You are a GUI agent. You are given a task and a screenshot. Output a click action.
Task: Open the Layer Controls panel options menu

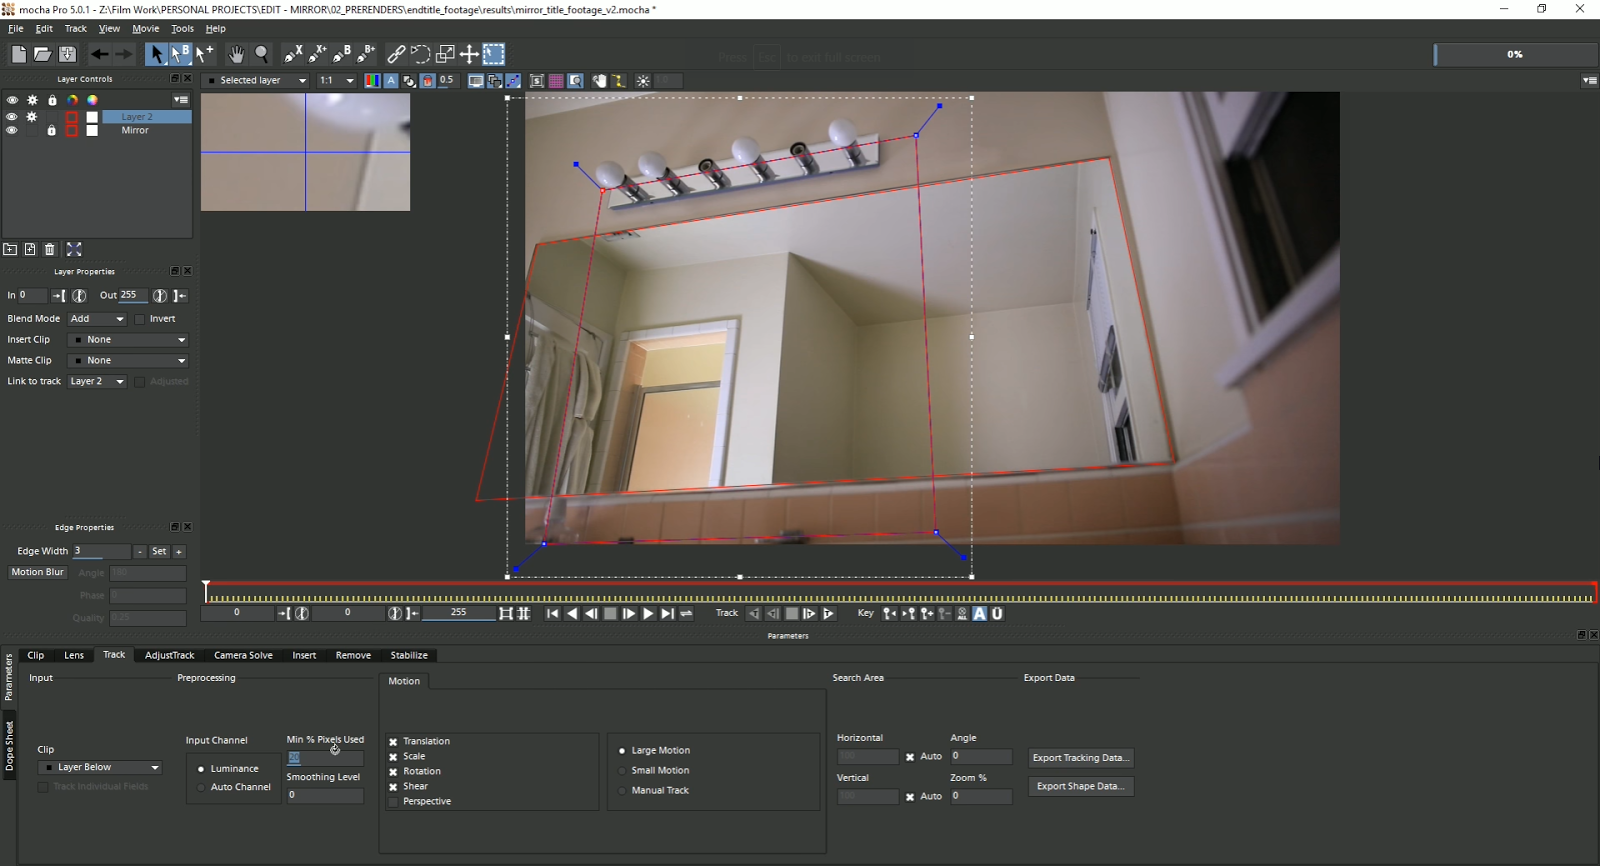[x=180, y=100]
